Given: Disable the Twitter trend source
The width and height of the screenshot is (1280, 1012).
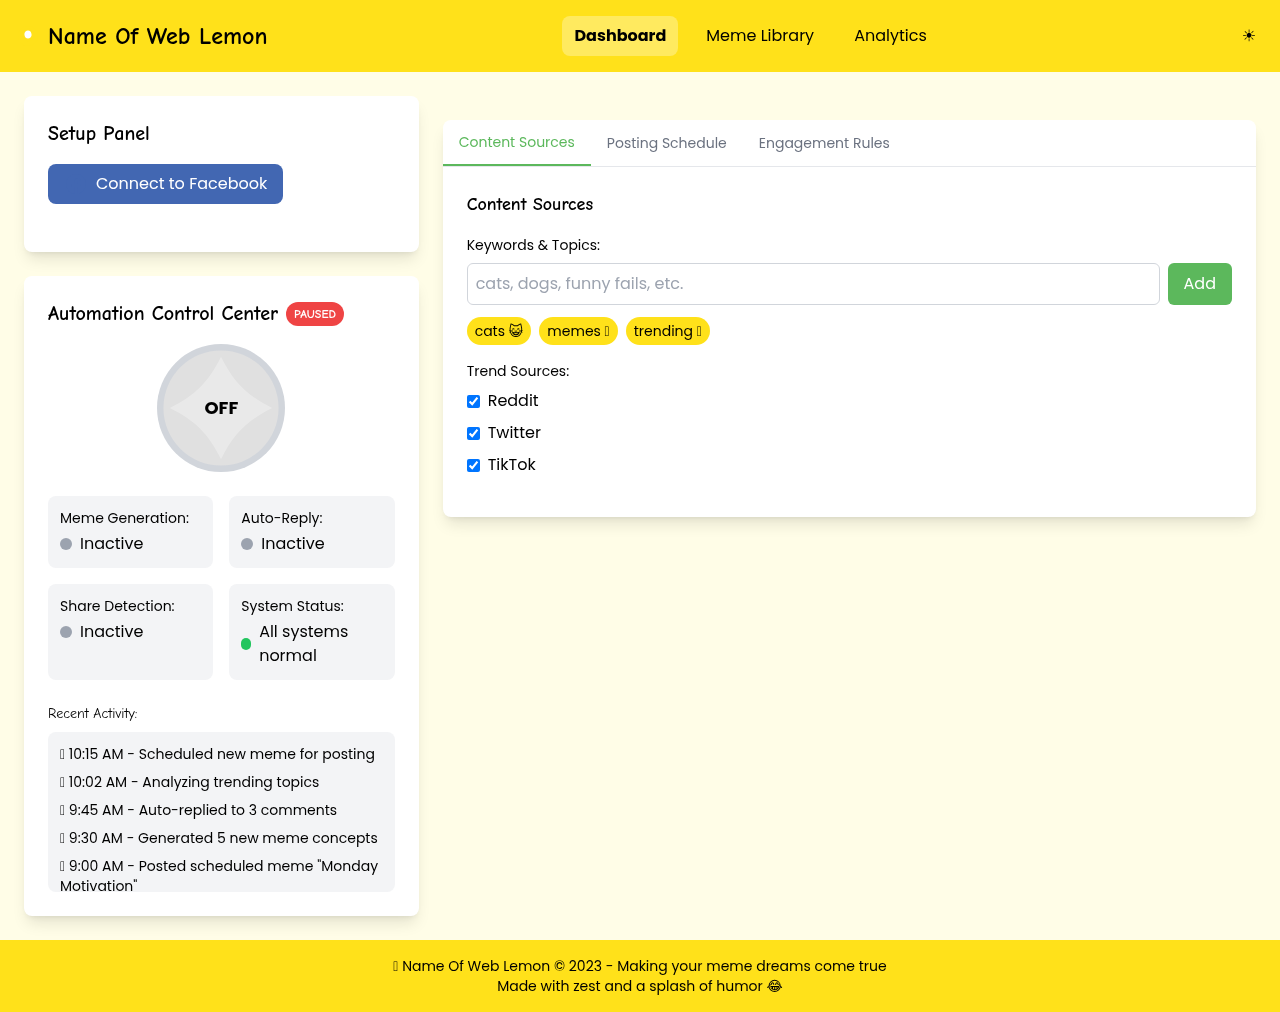Looking at the screenshot, I should tap(473, 433).
